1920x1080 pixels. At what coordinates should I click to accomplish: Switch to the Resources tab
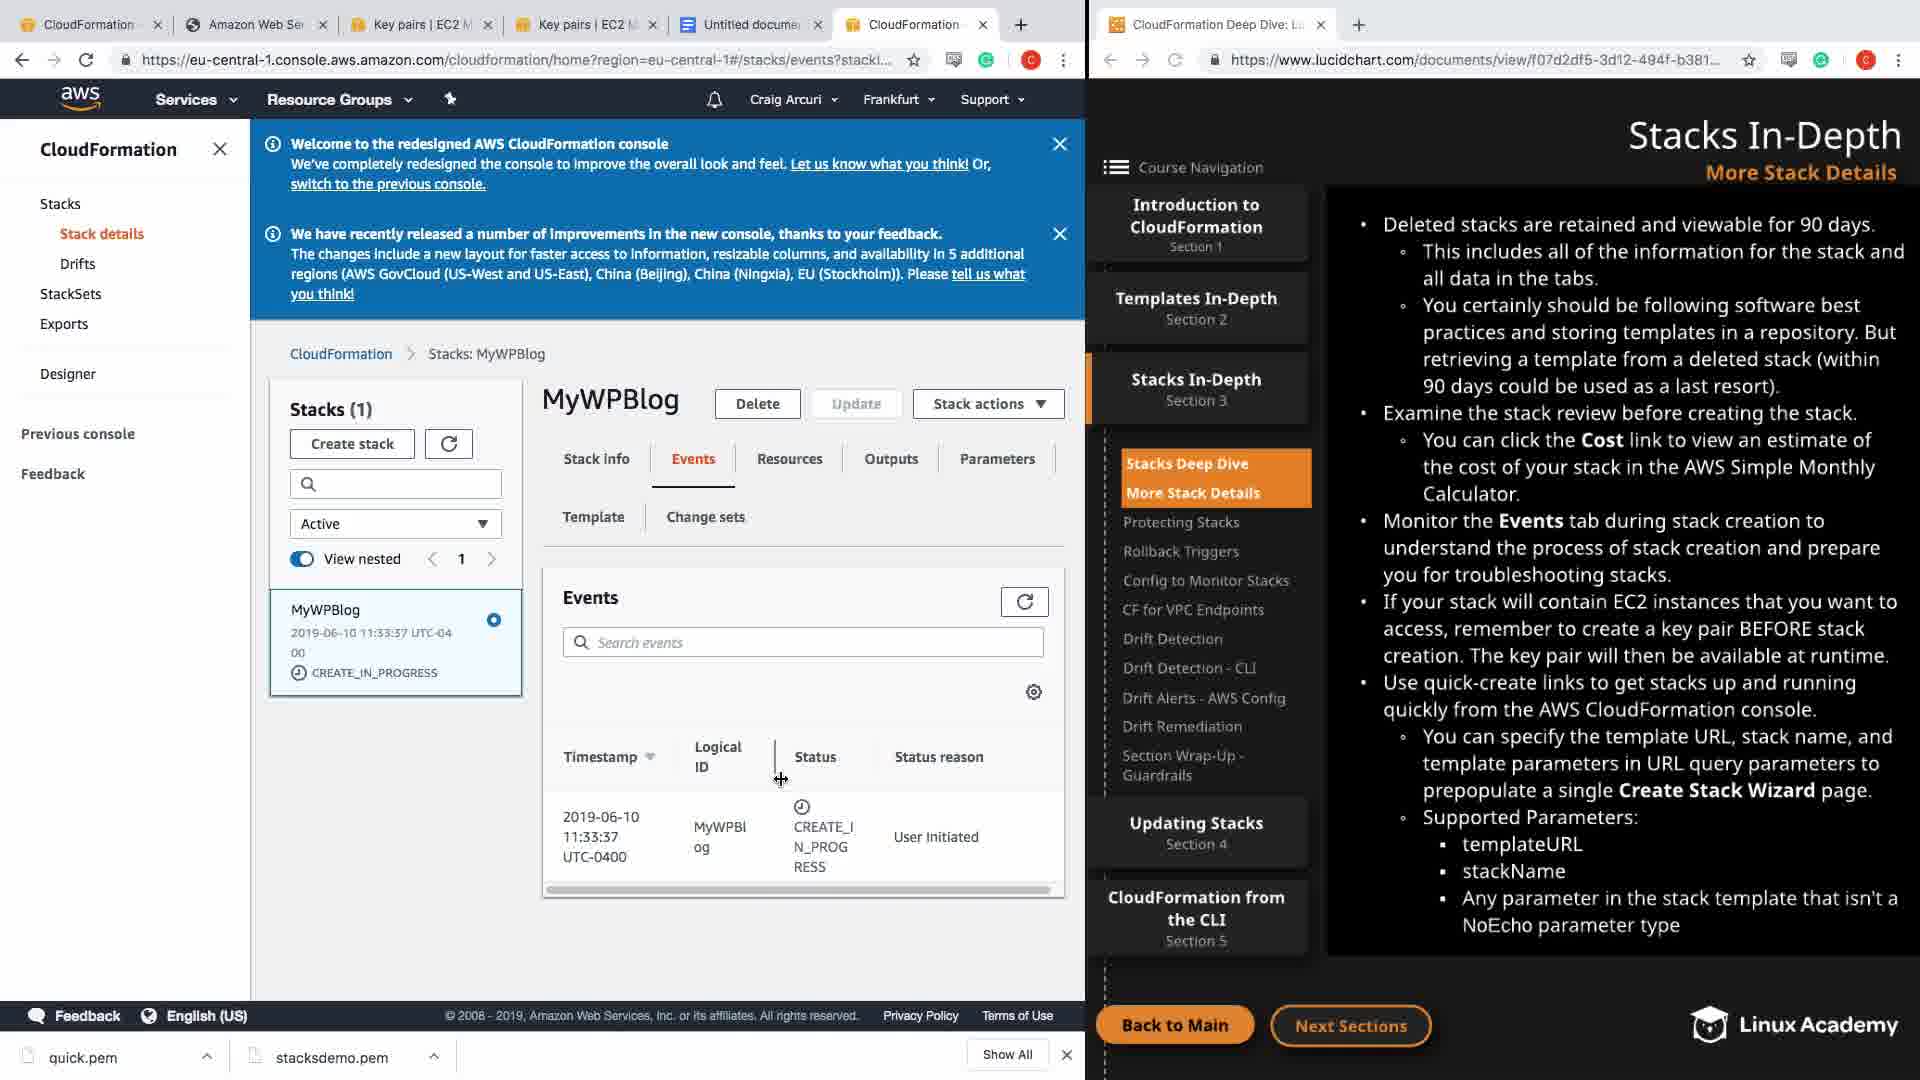(x=789, y=459)
